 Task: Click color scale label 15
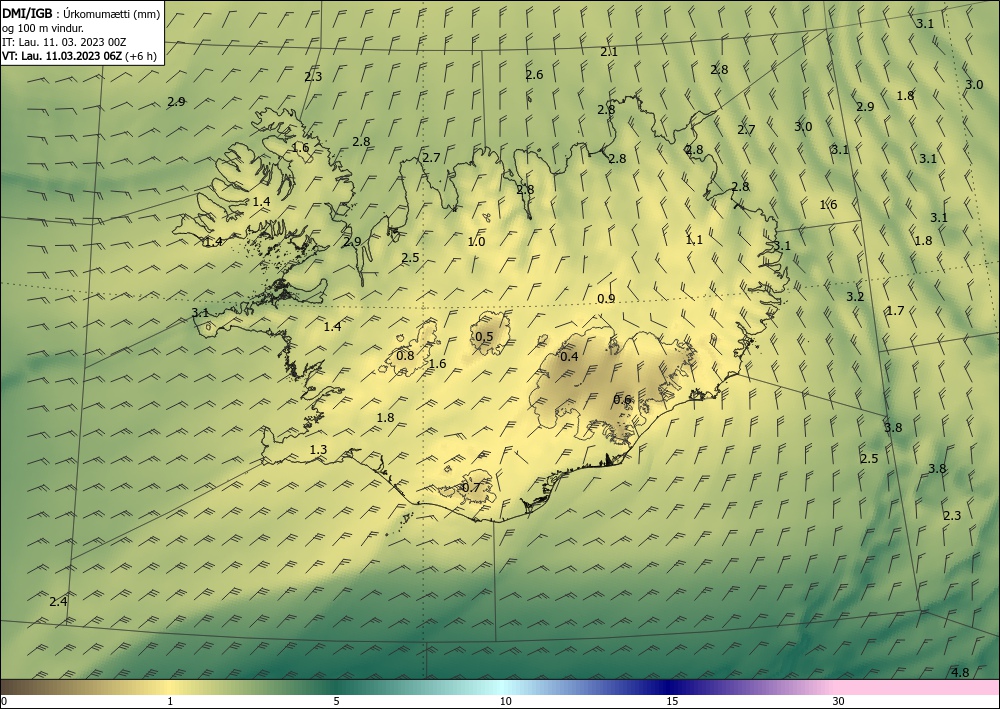point(672,701)
